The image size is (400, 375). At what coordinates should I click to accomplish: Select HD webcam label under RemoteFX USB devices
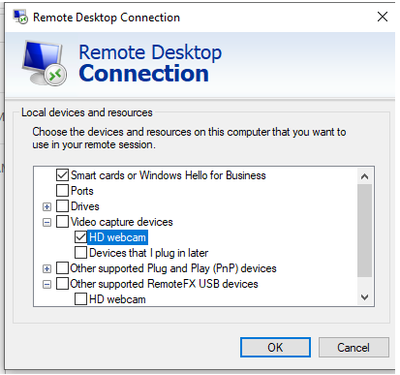117,299
